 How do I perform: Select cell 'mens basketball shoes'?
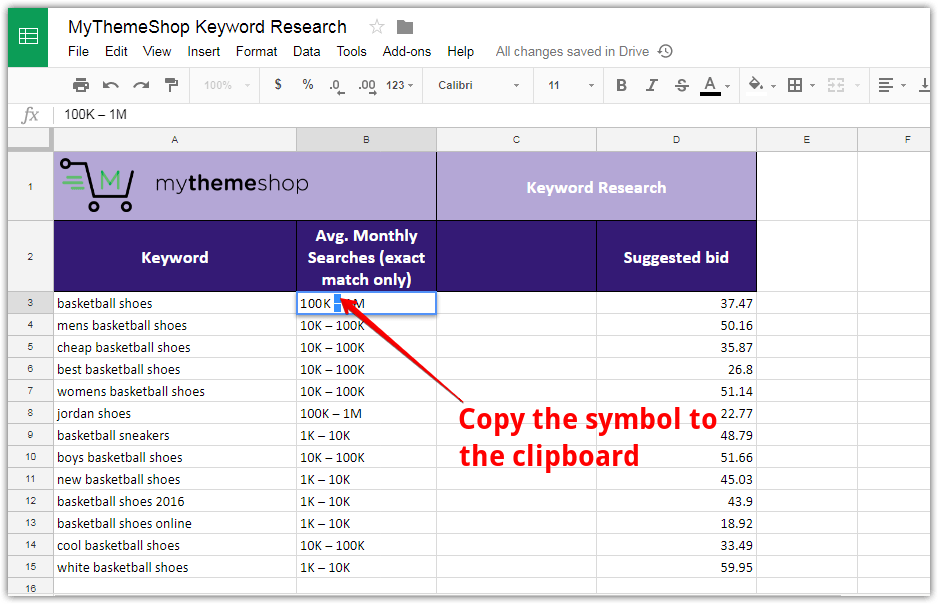175,325
